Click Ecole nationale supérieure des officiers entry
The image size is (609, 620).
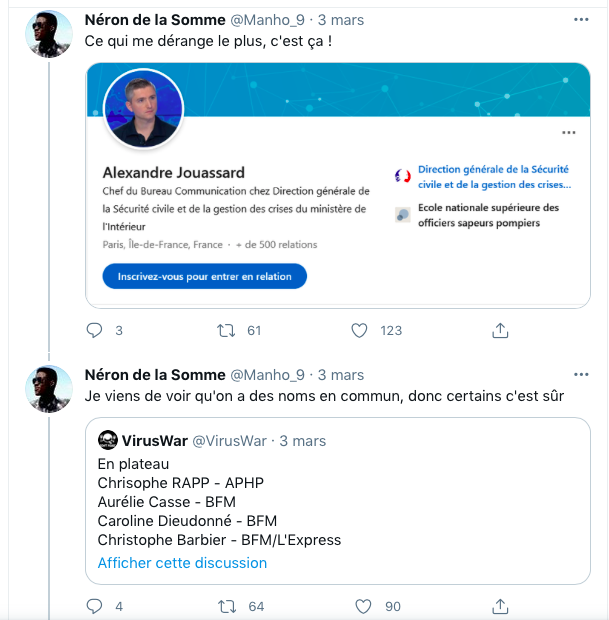[488, 215]
